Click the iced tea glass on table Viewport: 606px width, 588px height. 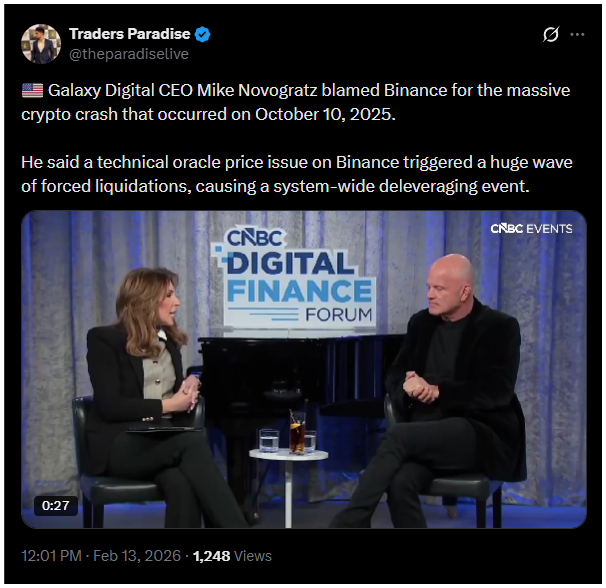297,433
